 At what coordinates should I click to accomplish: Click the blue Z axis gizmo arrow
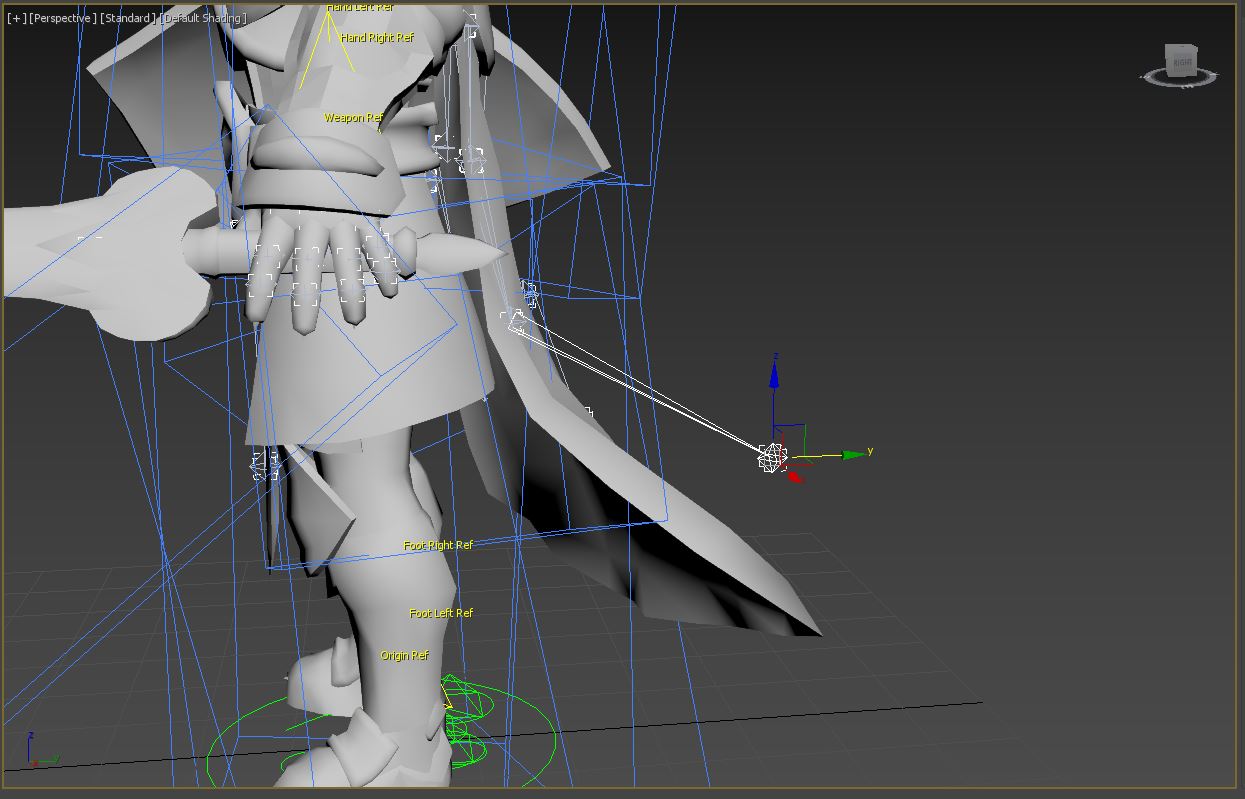click(x=774, y=377)
